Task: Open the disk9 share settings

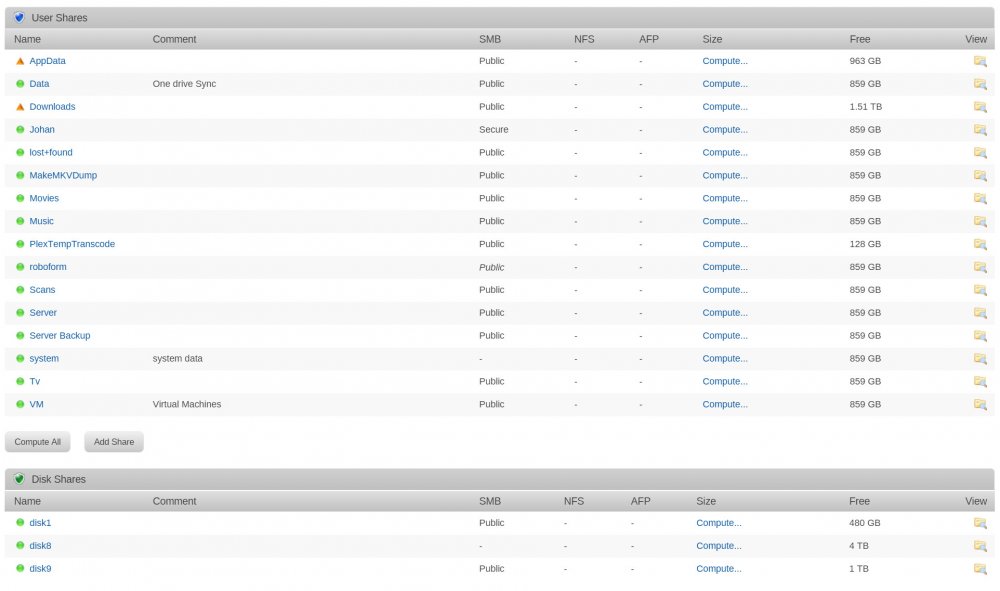Action: pyautogui.click(x=40, y=569)
